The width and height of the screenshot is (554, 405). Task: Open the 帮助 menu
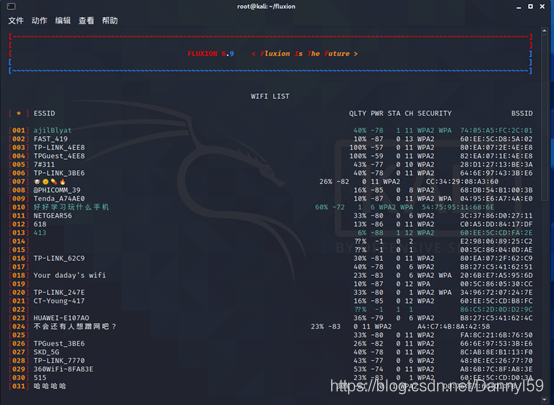[x=110, y=21]
